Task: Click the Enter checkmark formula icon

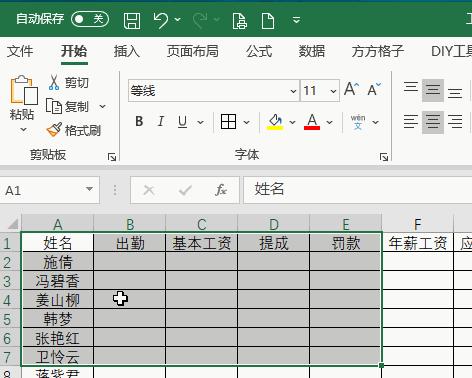Action: pyautogui.click(x=185, y=190)
